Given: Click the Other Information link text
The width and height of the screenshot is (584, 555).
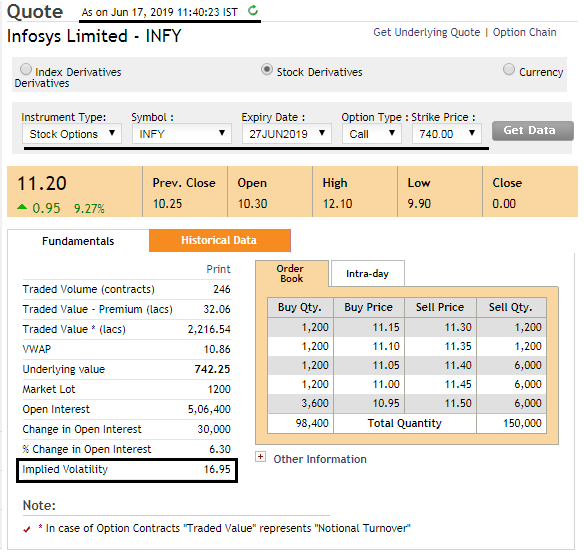Looking at the screenshot, I should (x=320, y=459).
